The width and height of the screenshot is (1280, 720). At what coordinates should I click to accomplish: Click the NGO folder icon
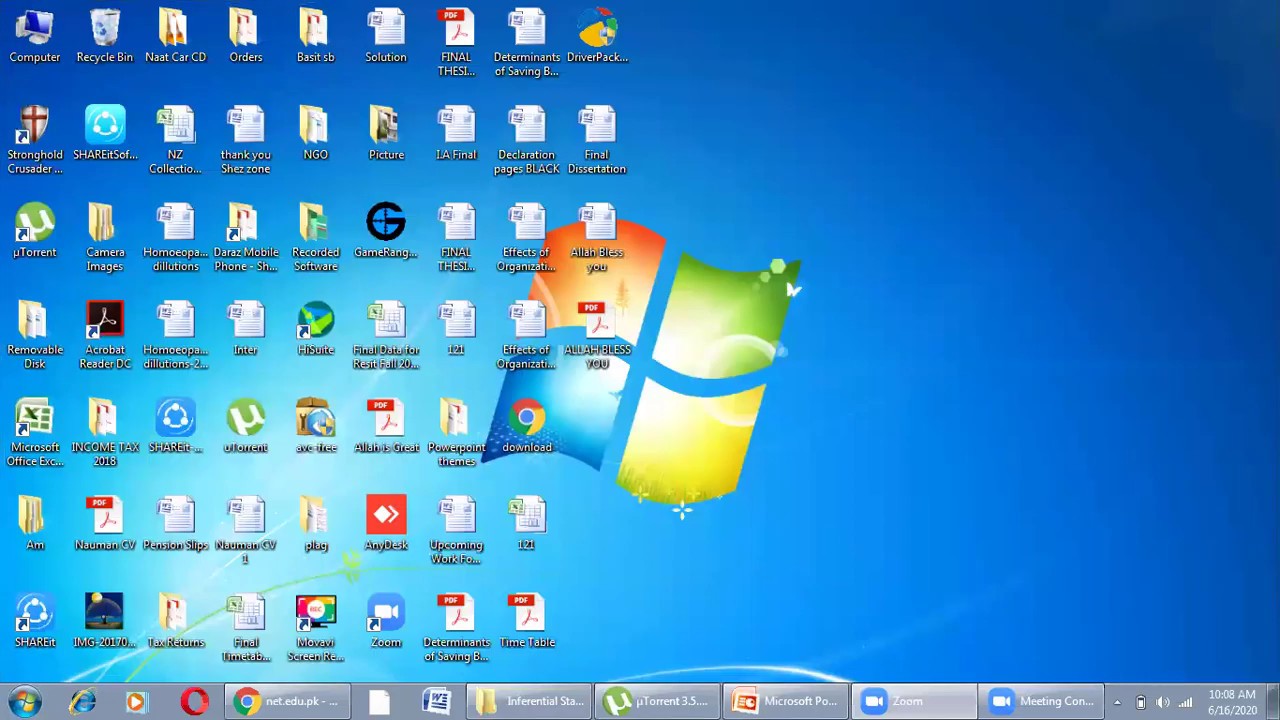(x=315, y=134)
